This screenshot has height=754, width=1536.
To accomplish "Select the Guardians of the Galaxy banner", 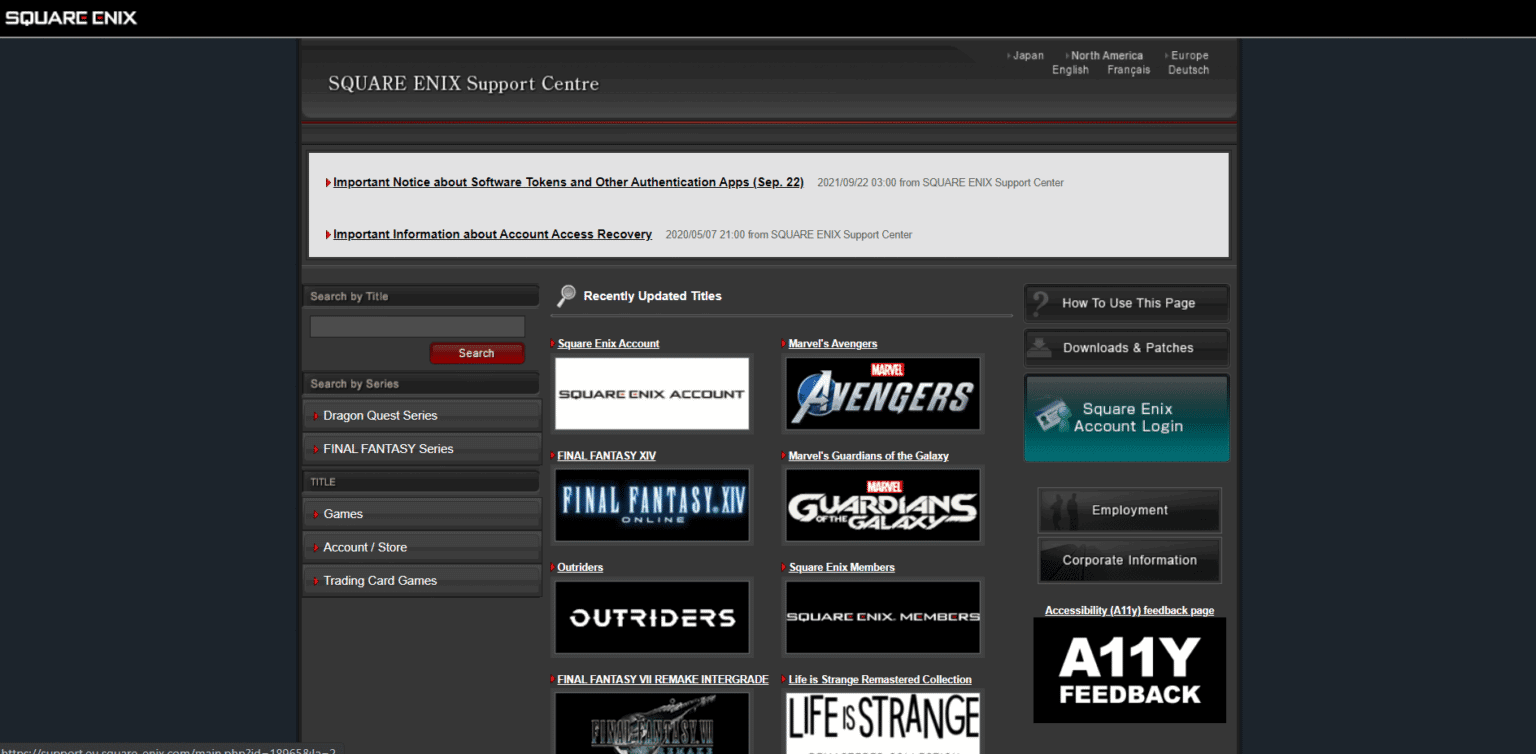I will (x=883, y=505).
